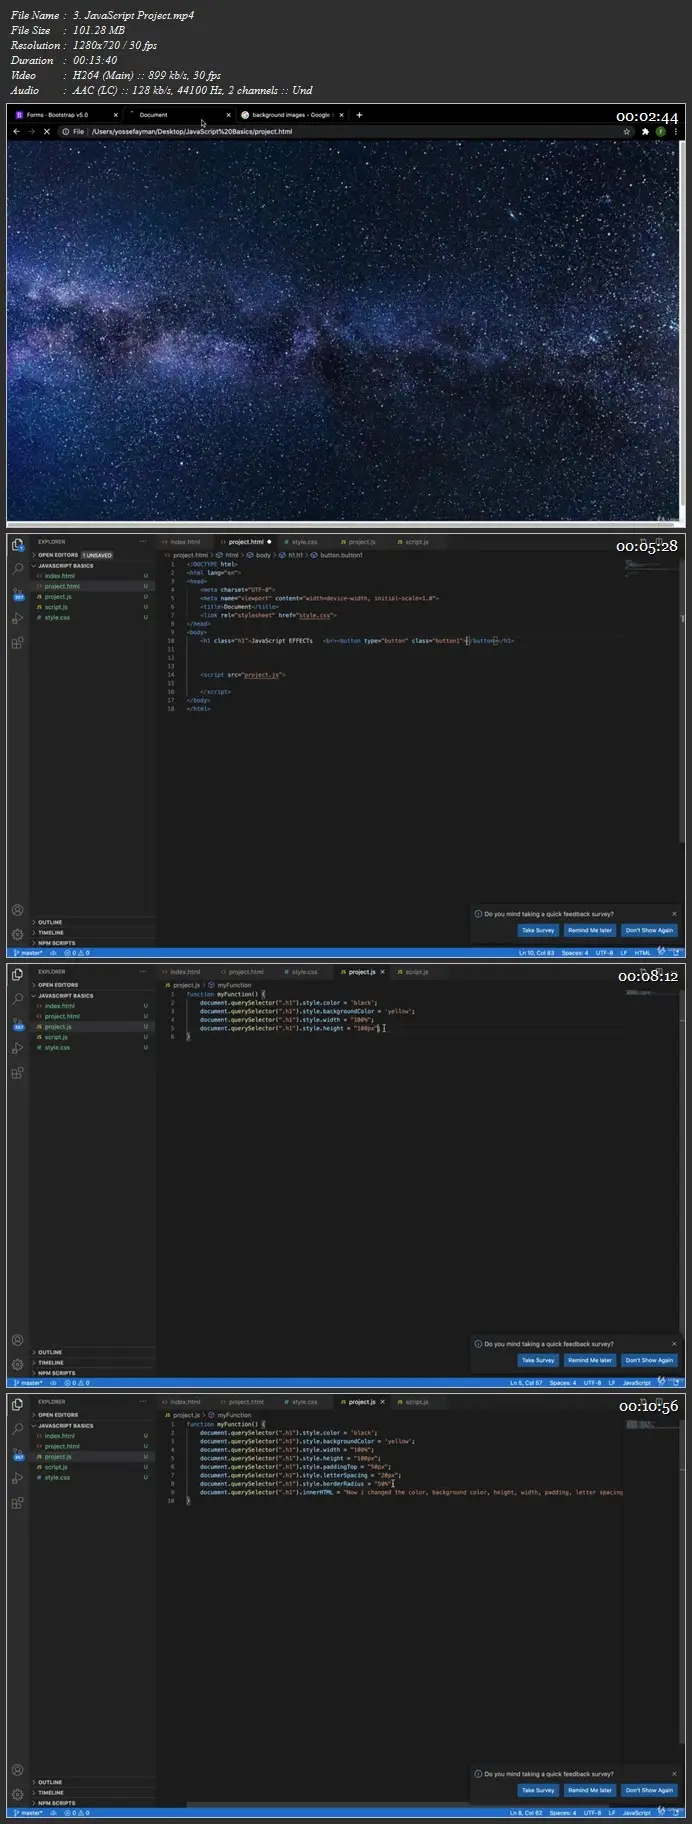The image size is (692, 1824).
Task: Click Remind Me later in 00:05:28 frame
Action: coord(589,930)
